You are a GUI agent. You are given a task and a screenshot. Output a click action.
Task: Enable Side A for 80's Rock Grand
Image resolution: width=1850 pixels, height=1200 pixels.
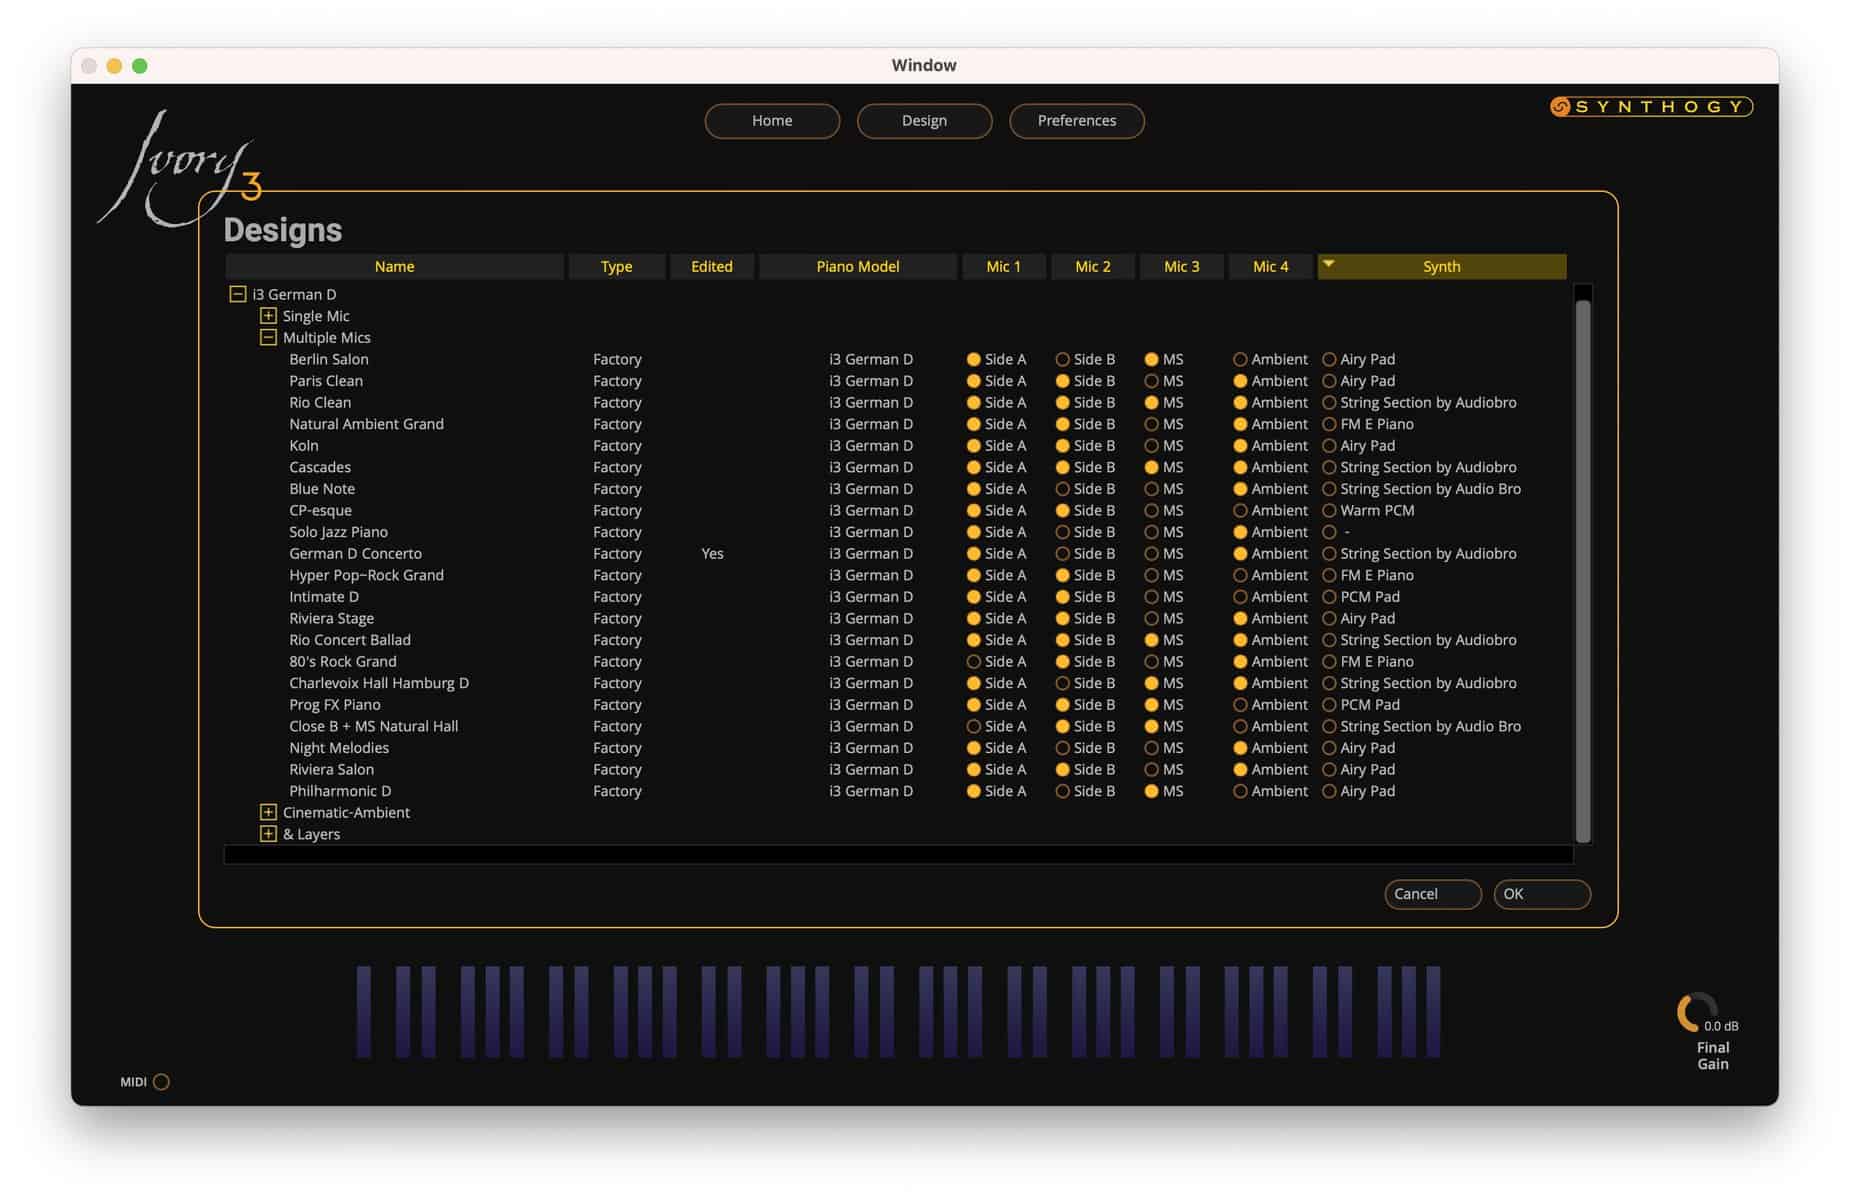tap(973, 661)
